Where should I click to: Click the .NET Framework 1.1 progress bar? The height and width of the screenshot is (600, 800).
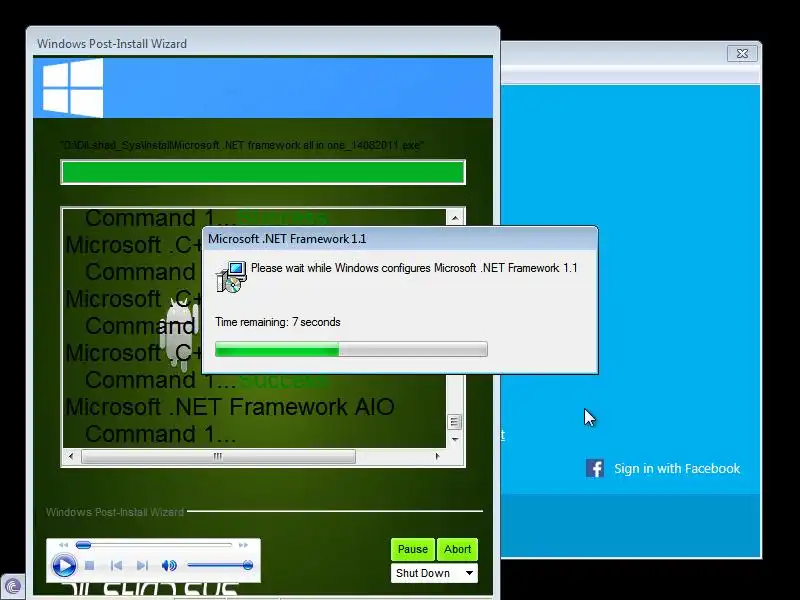(x=351, y=349)
